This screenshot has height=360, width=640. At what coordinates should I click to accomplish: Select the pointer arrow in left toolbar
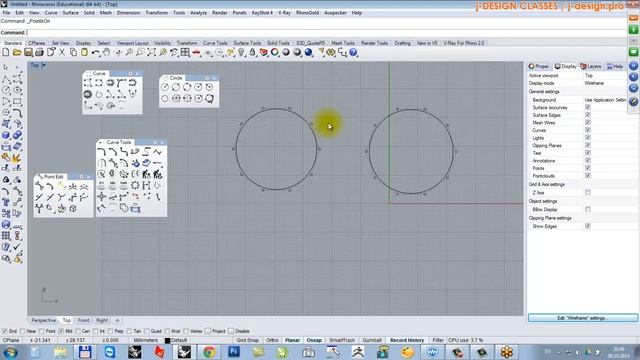point(6,67)
